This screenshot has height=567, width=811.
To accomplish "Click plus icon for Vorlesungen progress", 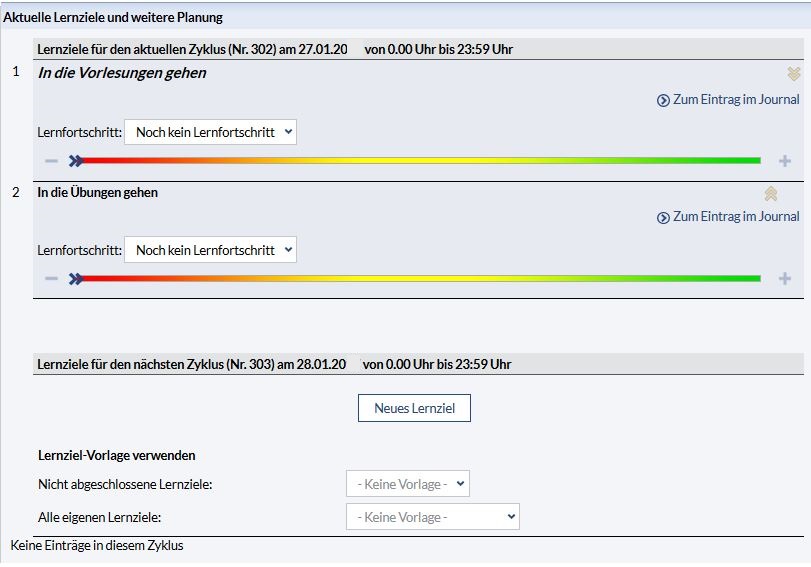I will 785,161.
